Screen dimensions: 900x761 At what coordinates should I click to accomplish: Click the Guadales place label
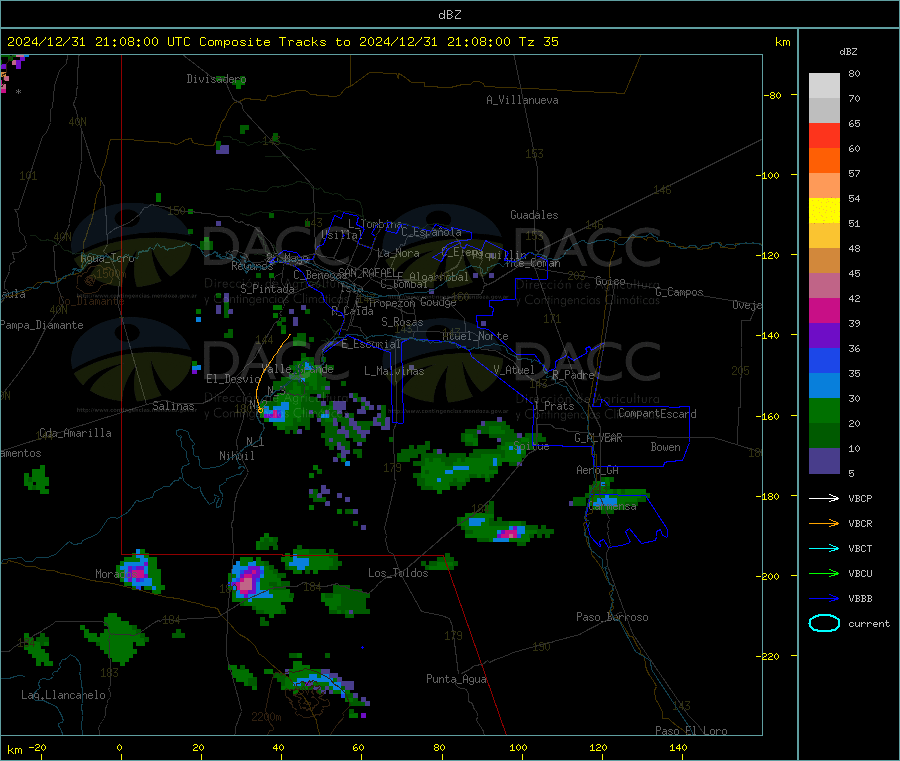tap(534, 215)
